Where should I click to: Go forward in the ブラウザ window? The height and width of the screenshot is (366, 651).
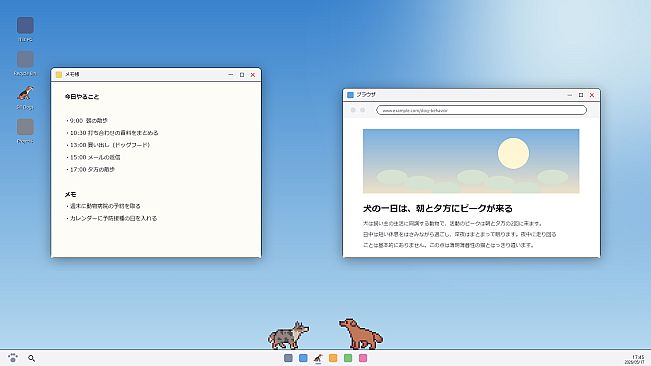coord(363,110)
